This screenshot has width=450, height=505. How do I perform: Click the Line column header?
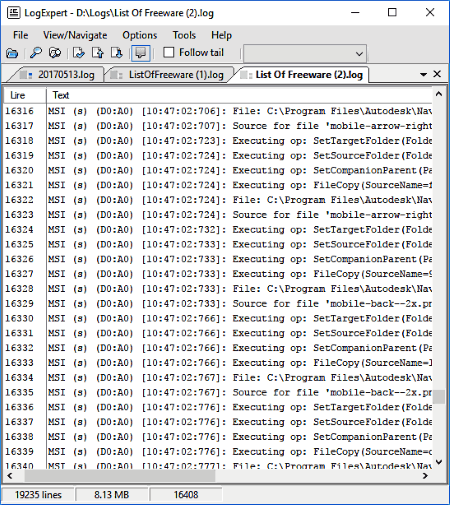click(24, 95)
